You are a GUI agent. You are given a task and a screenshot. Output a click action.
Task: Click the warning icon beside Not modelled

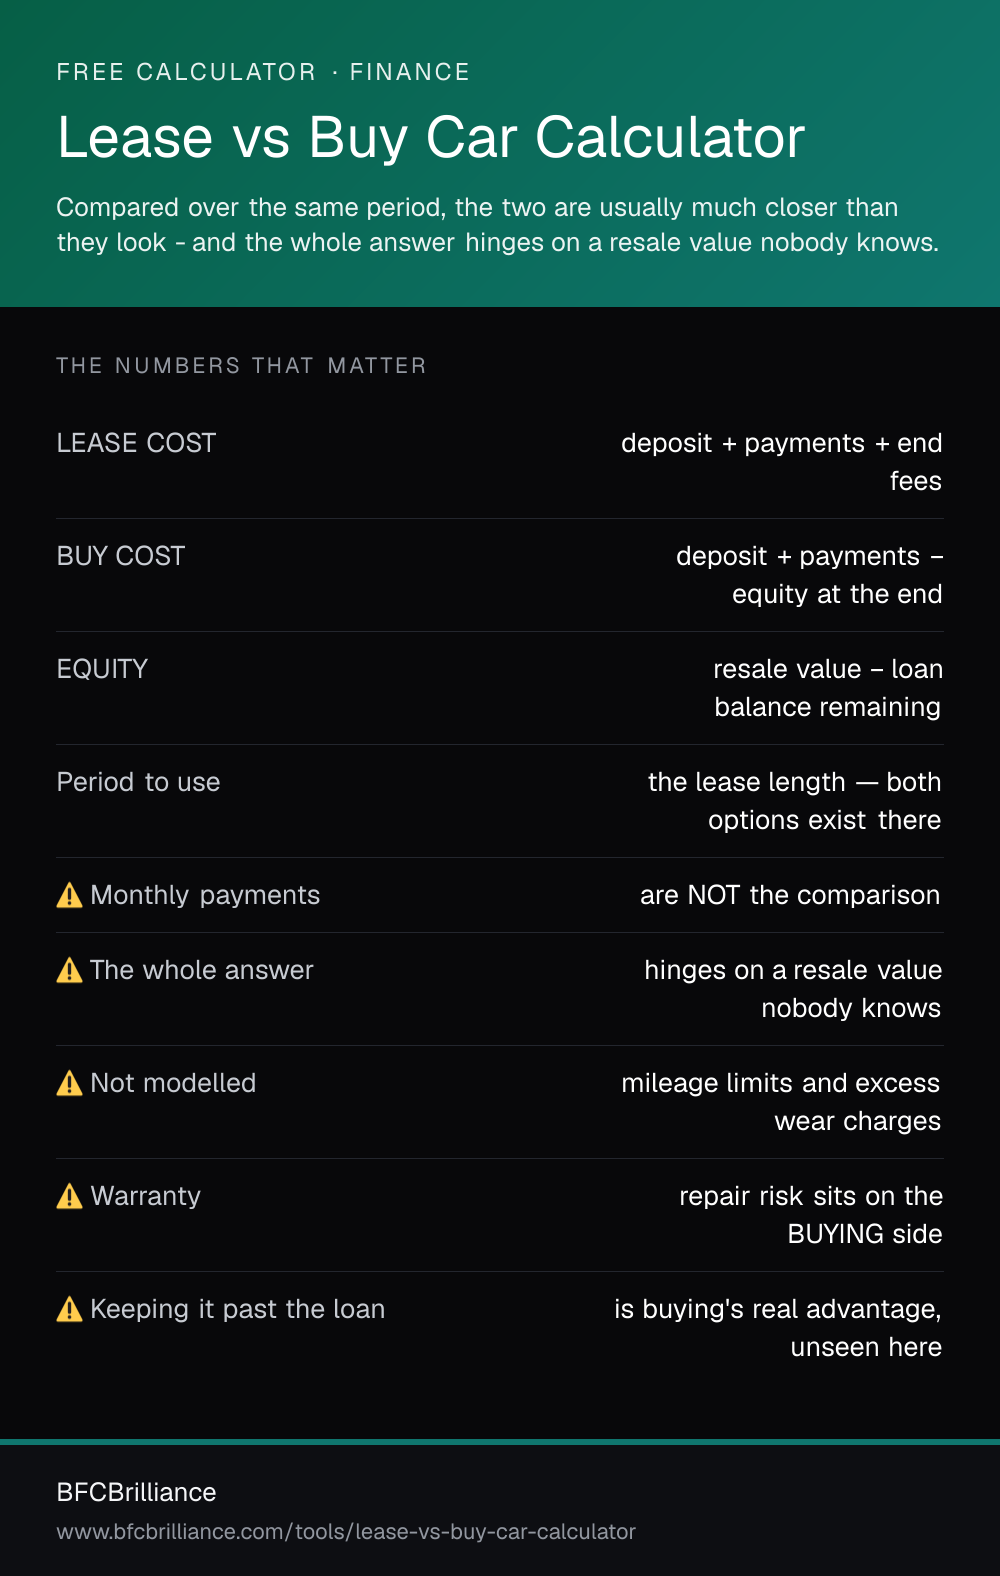click(x=70, y=1083)
